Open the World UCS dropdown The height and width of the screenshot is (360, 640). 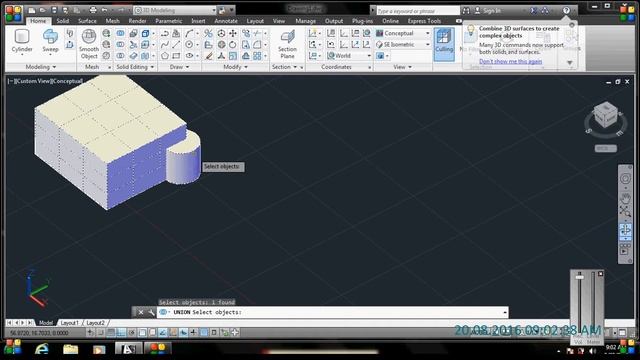click(x=349, y=56)
